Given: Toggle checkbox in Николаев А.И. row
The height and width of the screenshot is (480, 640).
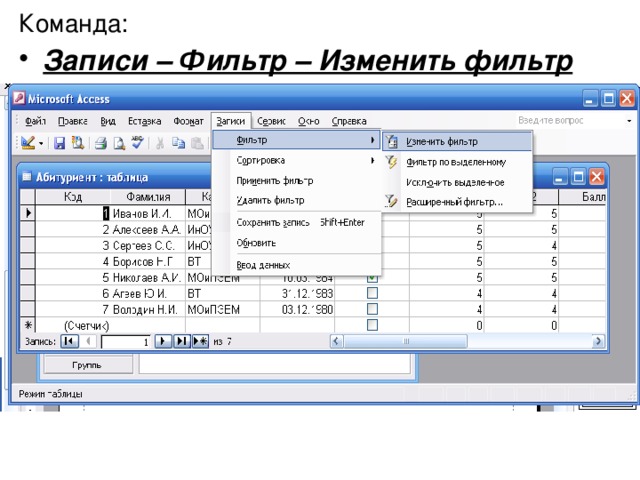Looking at the screenshot, I should point(372,278).
